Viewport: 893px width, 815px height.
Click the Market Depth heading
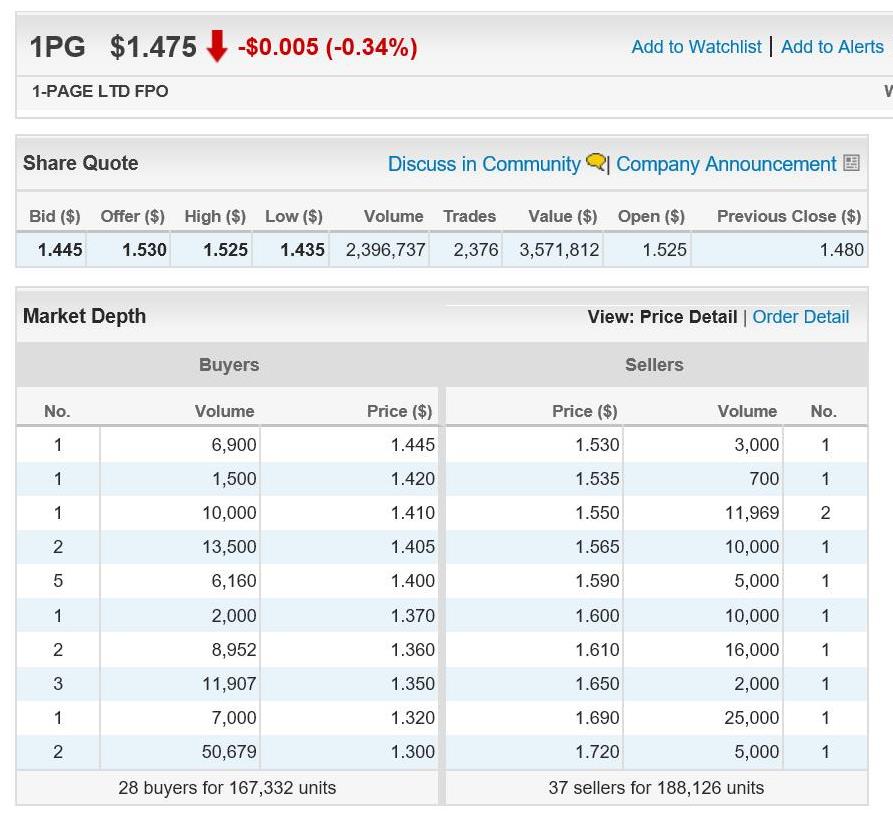[84, 316]
